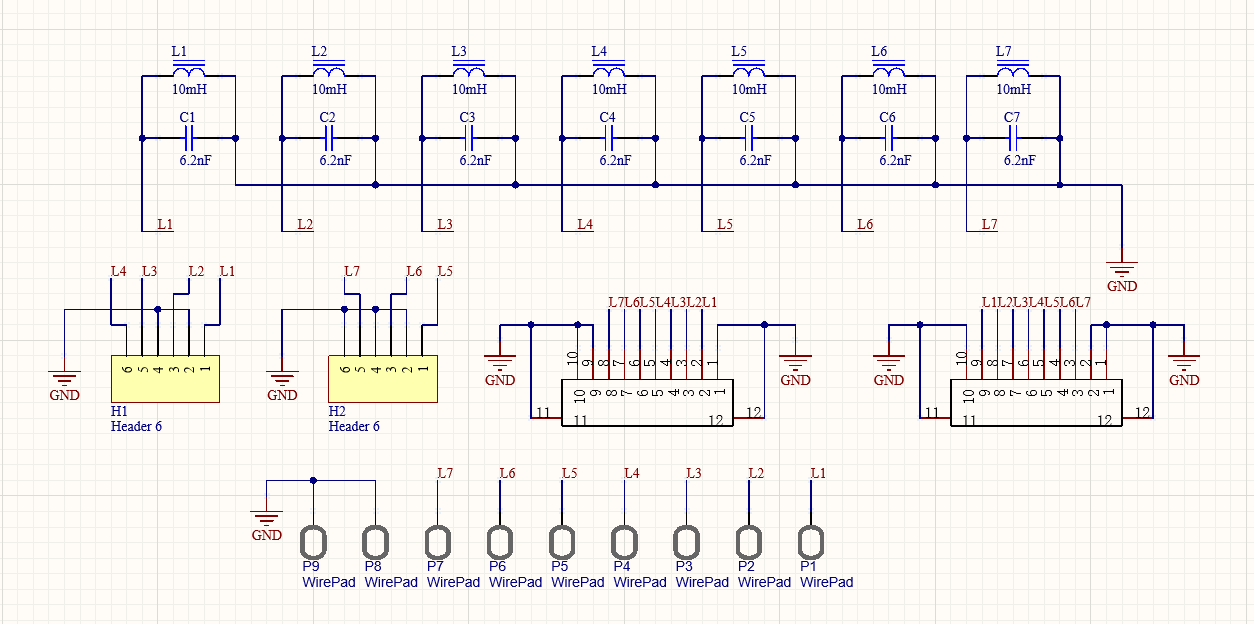Select ground symbol at end of capacitor bus
This screenshot has width=1254, height=624.
pyautogui.click(x=1122, y=268)
